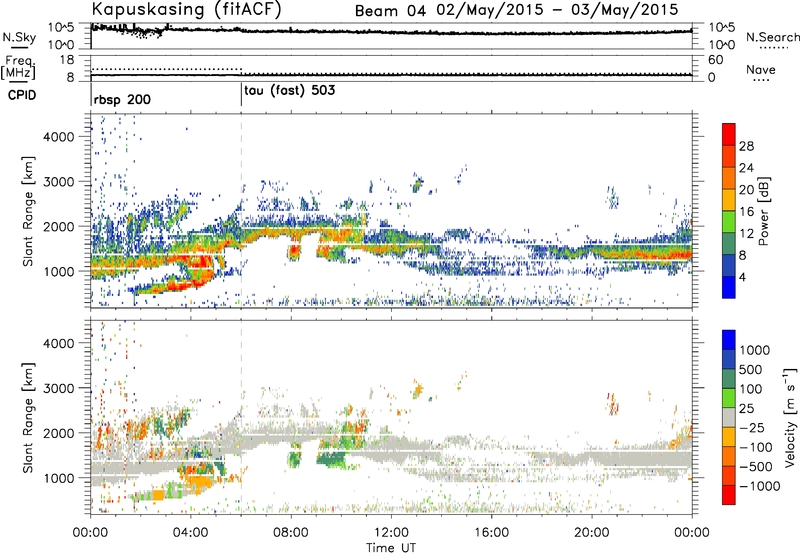Viewport: 800px width, 554px height.
Task: Click the 'Velocity [m s-1]' colorbar label
Action: point(790,417)
